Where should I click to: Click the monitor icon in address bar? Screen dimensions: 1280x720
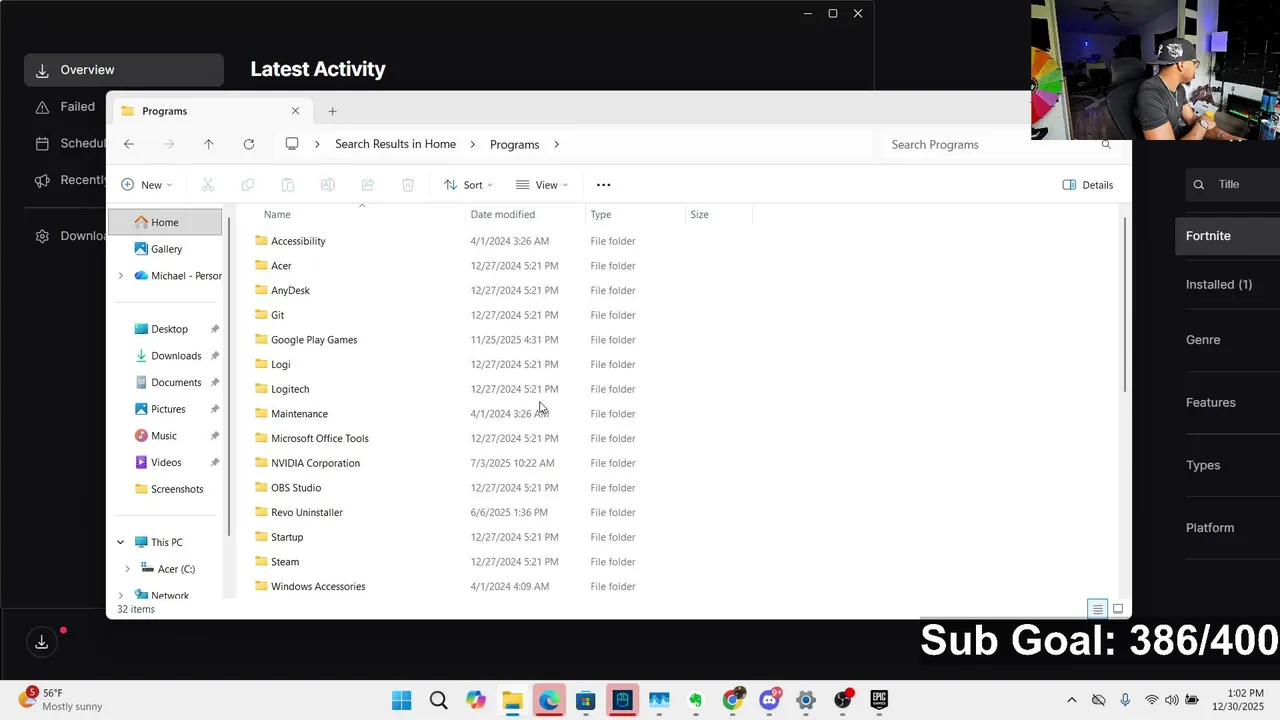click(292, 144)
